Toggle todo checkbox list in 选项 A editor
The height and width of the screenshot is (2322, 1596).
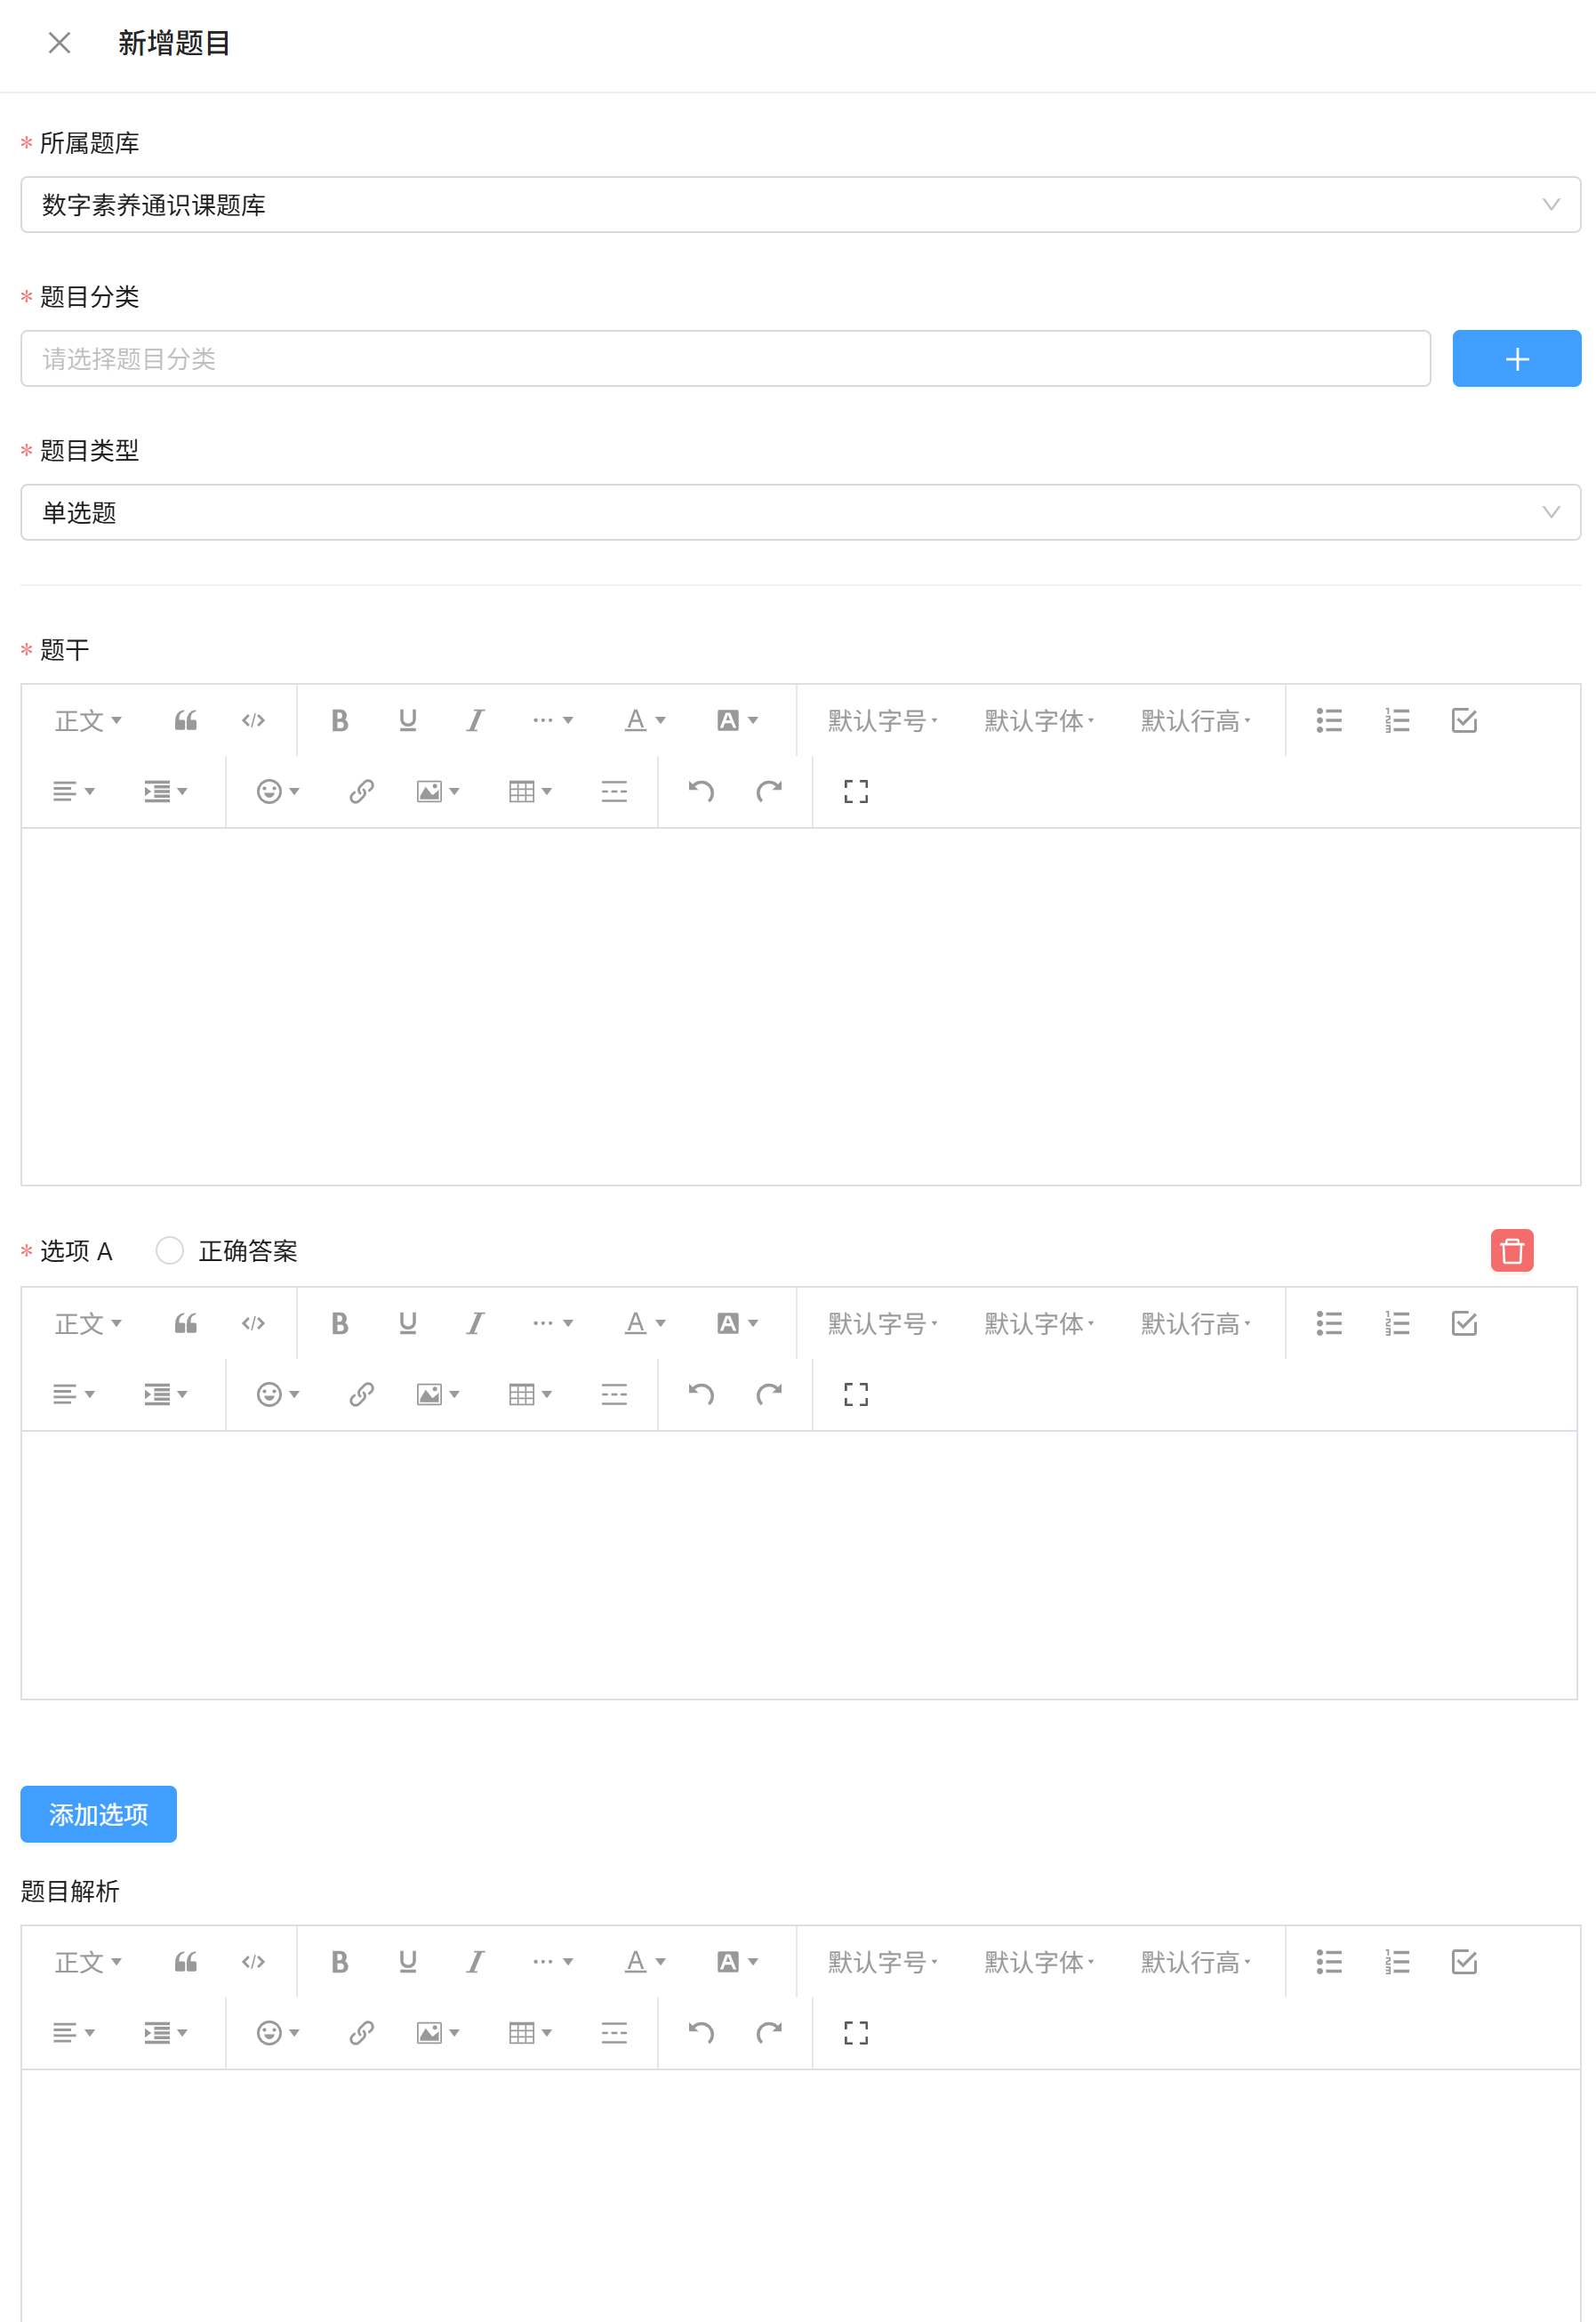1463,1323
